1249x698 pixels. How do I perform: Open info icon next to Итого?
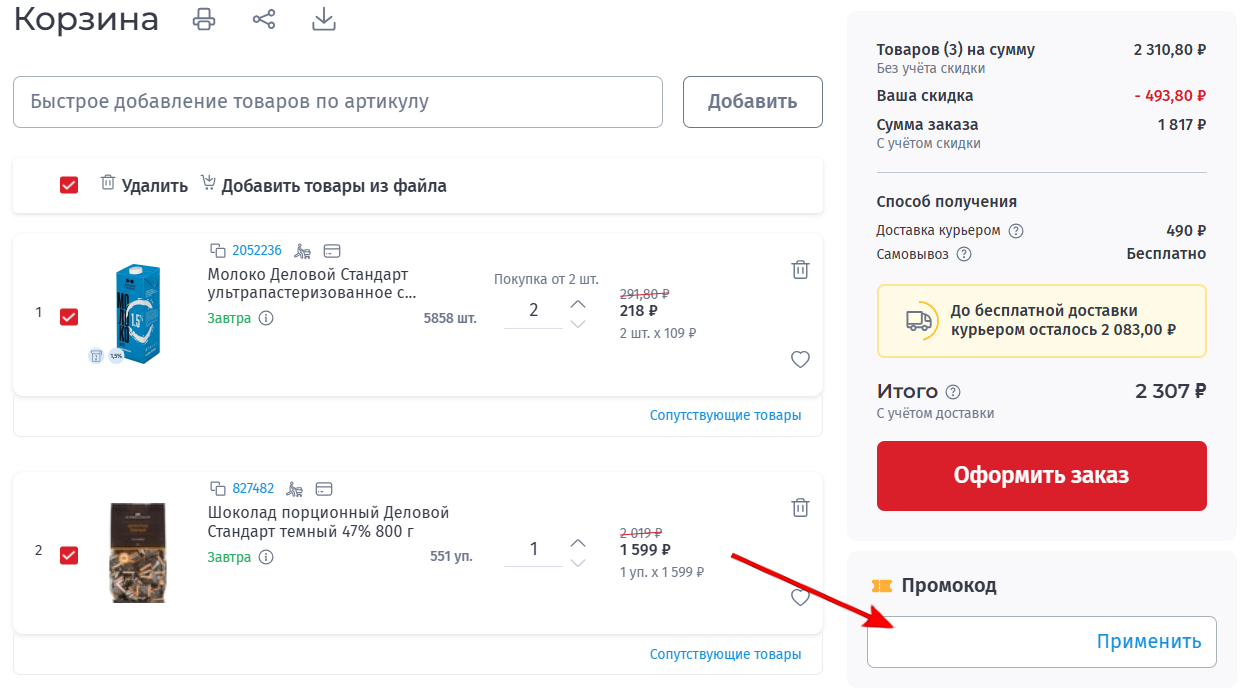(953, 392)
